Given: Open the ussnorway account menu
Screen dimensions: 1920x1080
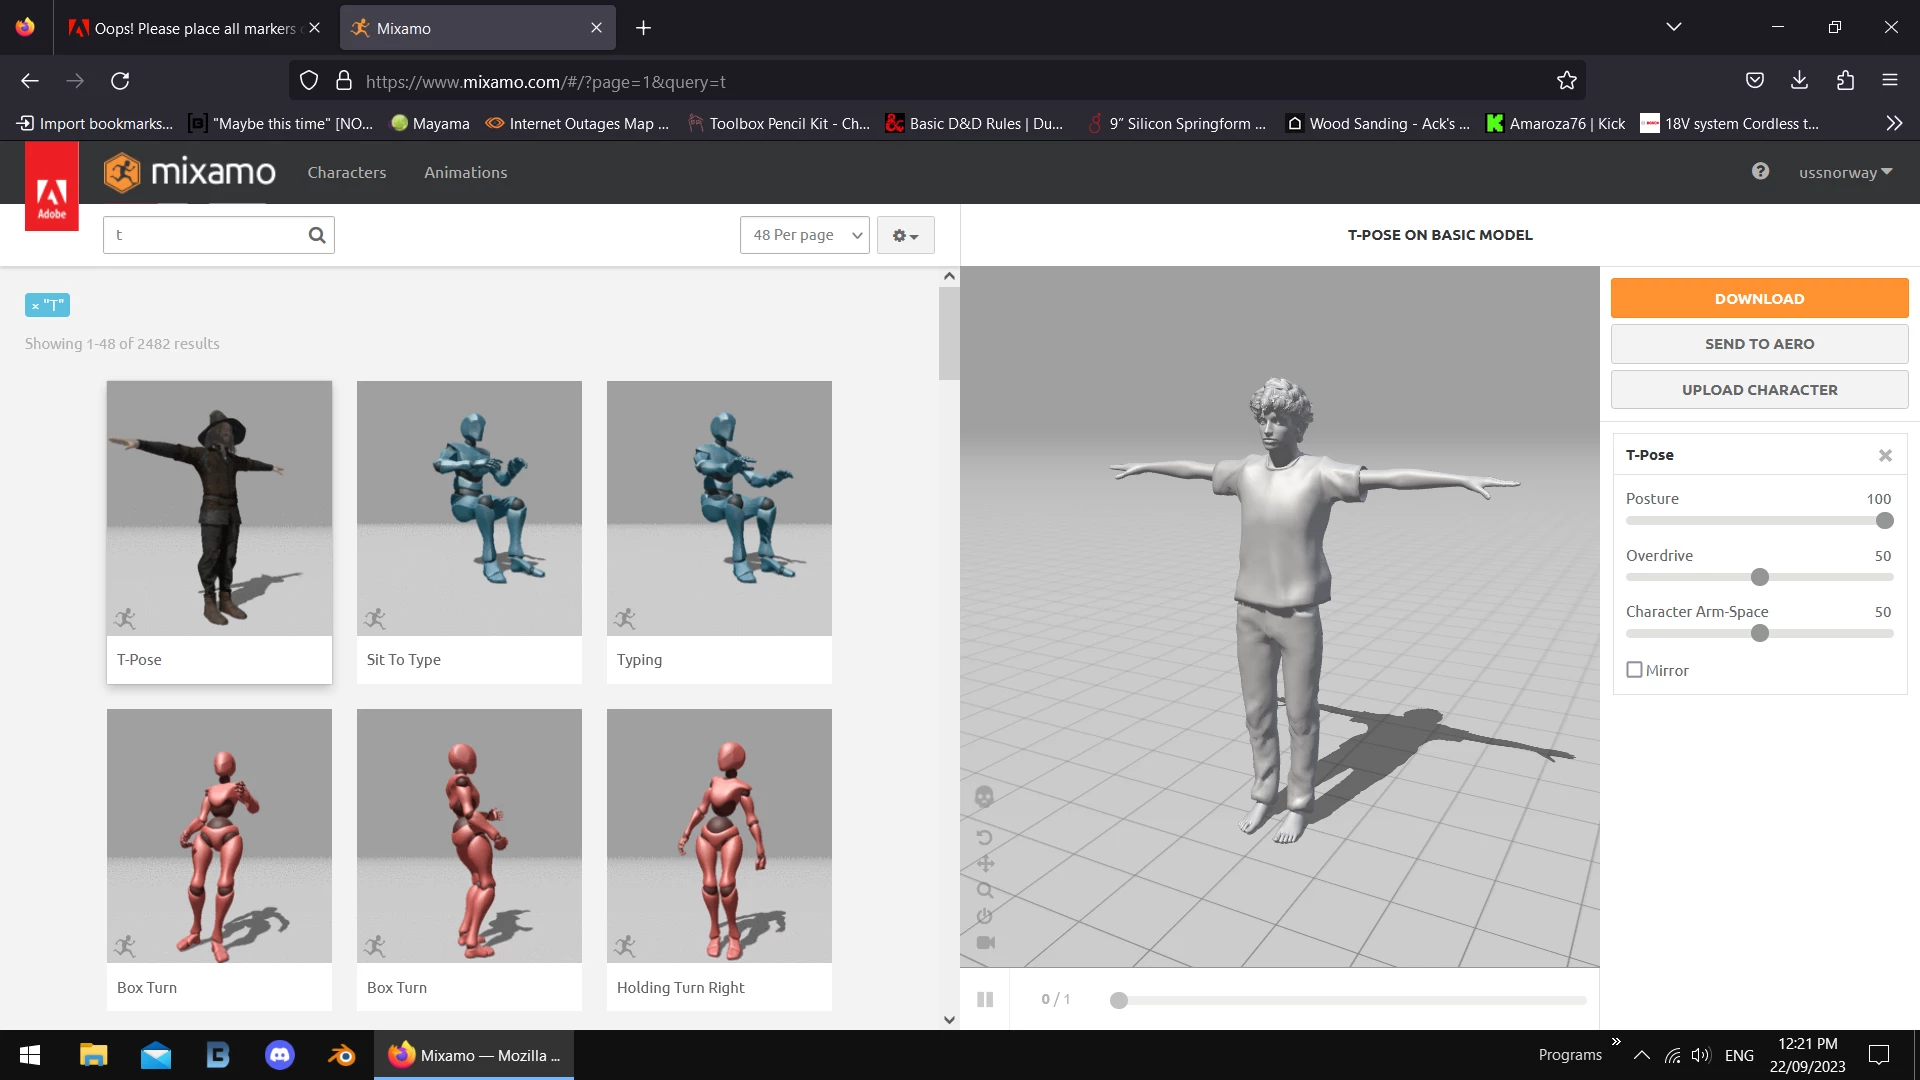Looking at the screenshot, I should click(x=1845, y=172).
